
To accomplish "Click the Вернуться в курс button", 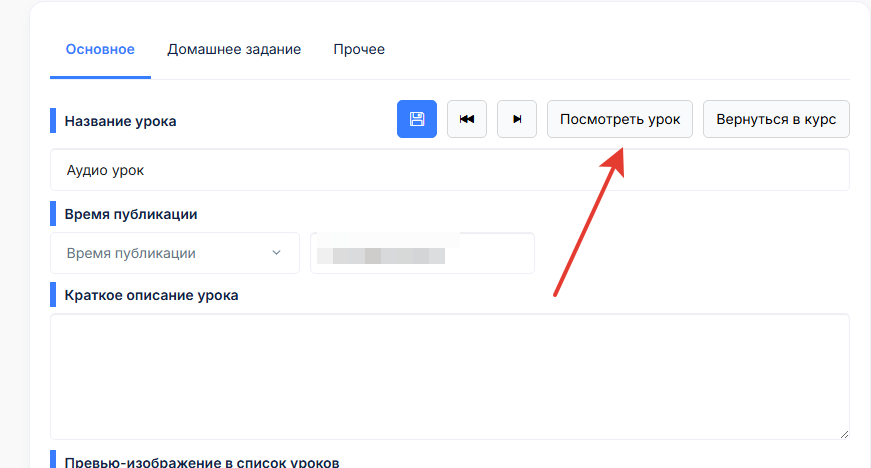I will (776, 119).
